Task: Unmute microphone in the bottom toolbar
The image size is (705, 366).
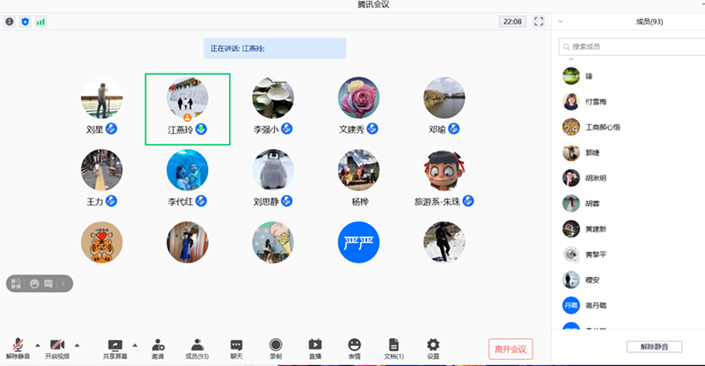Action: [18, 348]
